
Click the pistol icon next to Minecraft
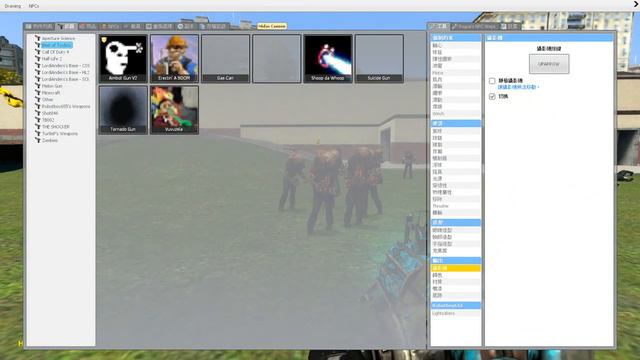point(38,93)
